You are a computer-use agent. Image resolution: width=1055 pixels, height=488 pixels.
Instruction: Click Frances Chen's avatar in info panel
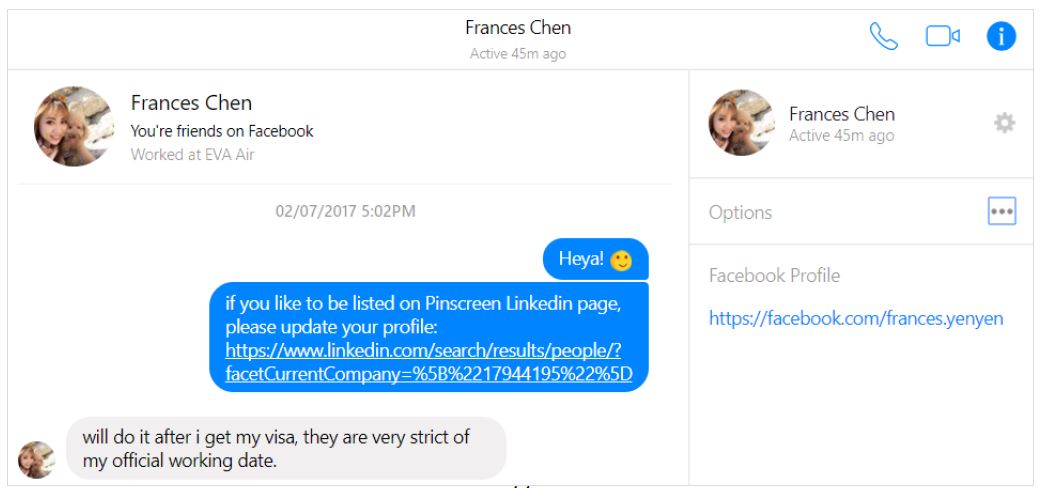tap(741, 123)
